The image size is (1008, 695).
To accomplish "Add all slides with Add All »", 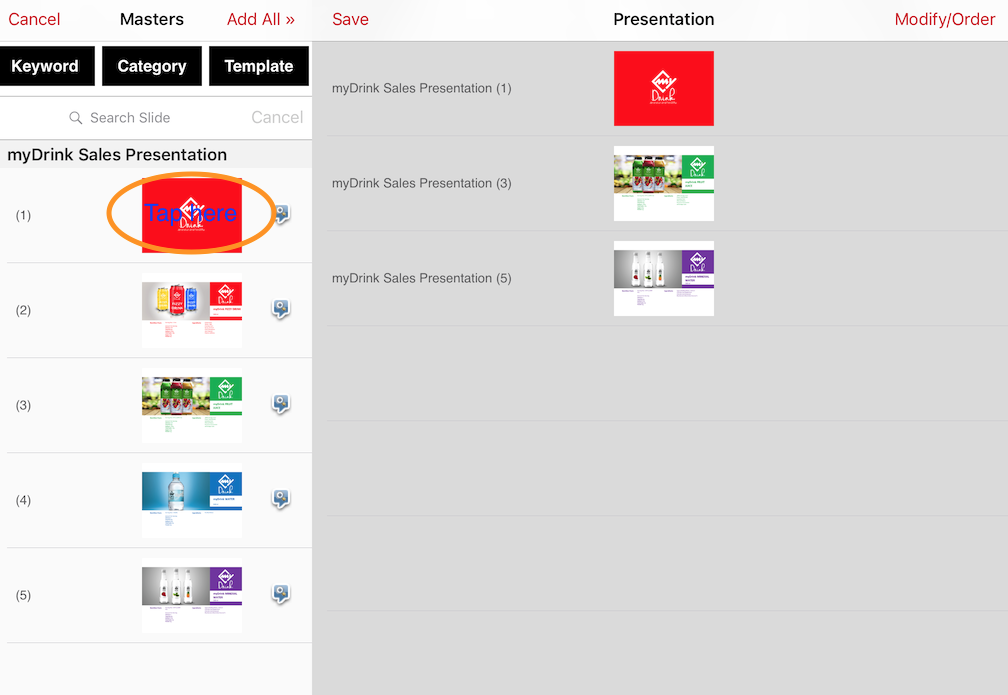I will [x=260, y=19].
